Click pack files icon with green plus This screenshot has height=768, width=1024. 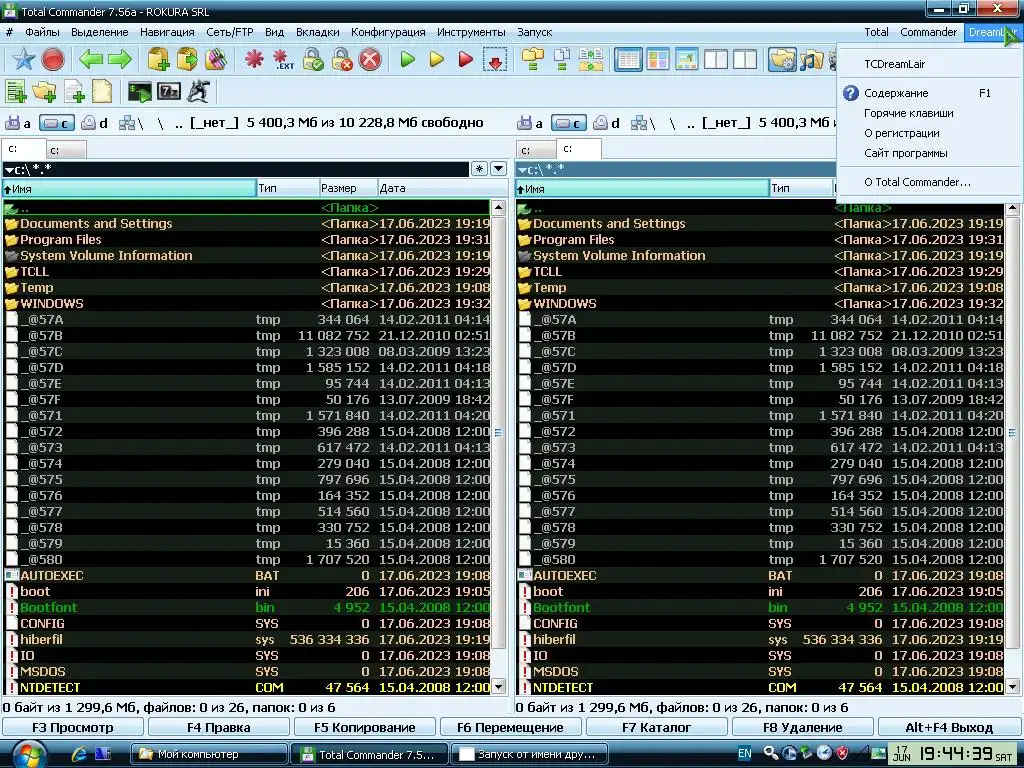point(158,59)
